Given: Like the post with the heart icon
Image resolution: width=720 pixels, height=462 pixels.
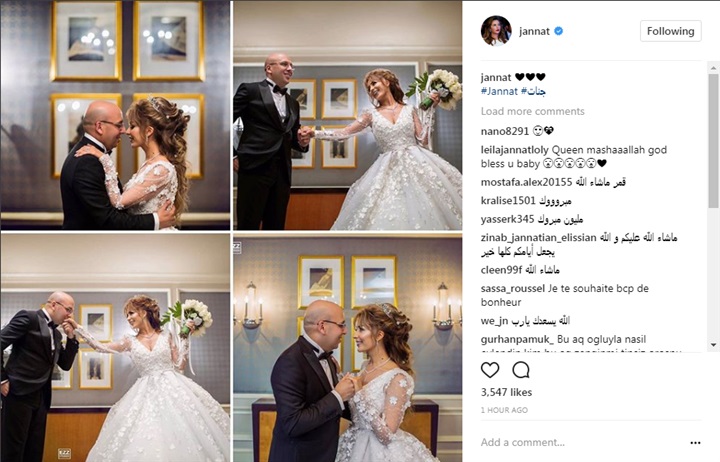Looking at the screenshot, I should pyautogui.click(x=490, y=370).
